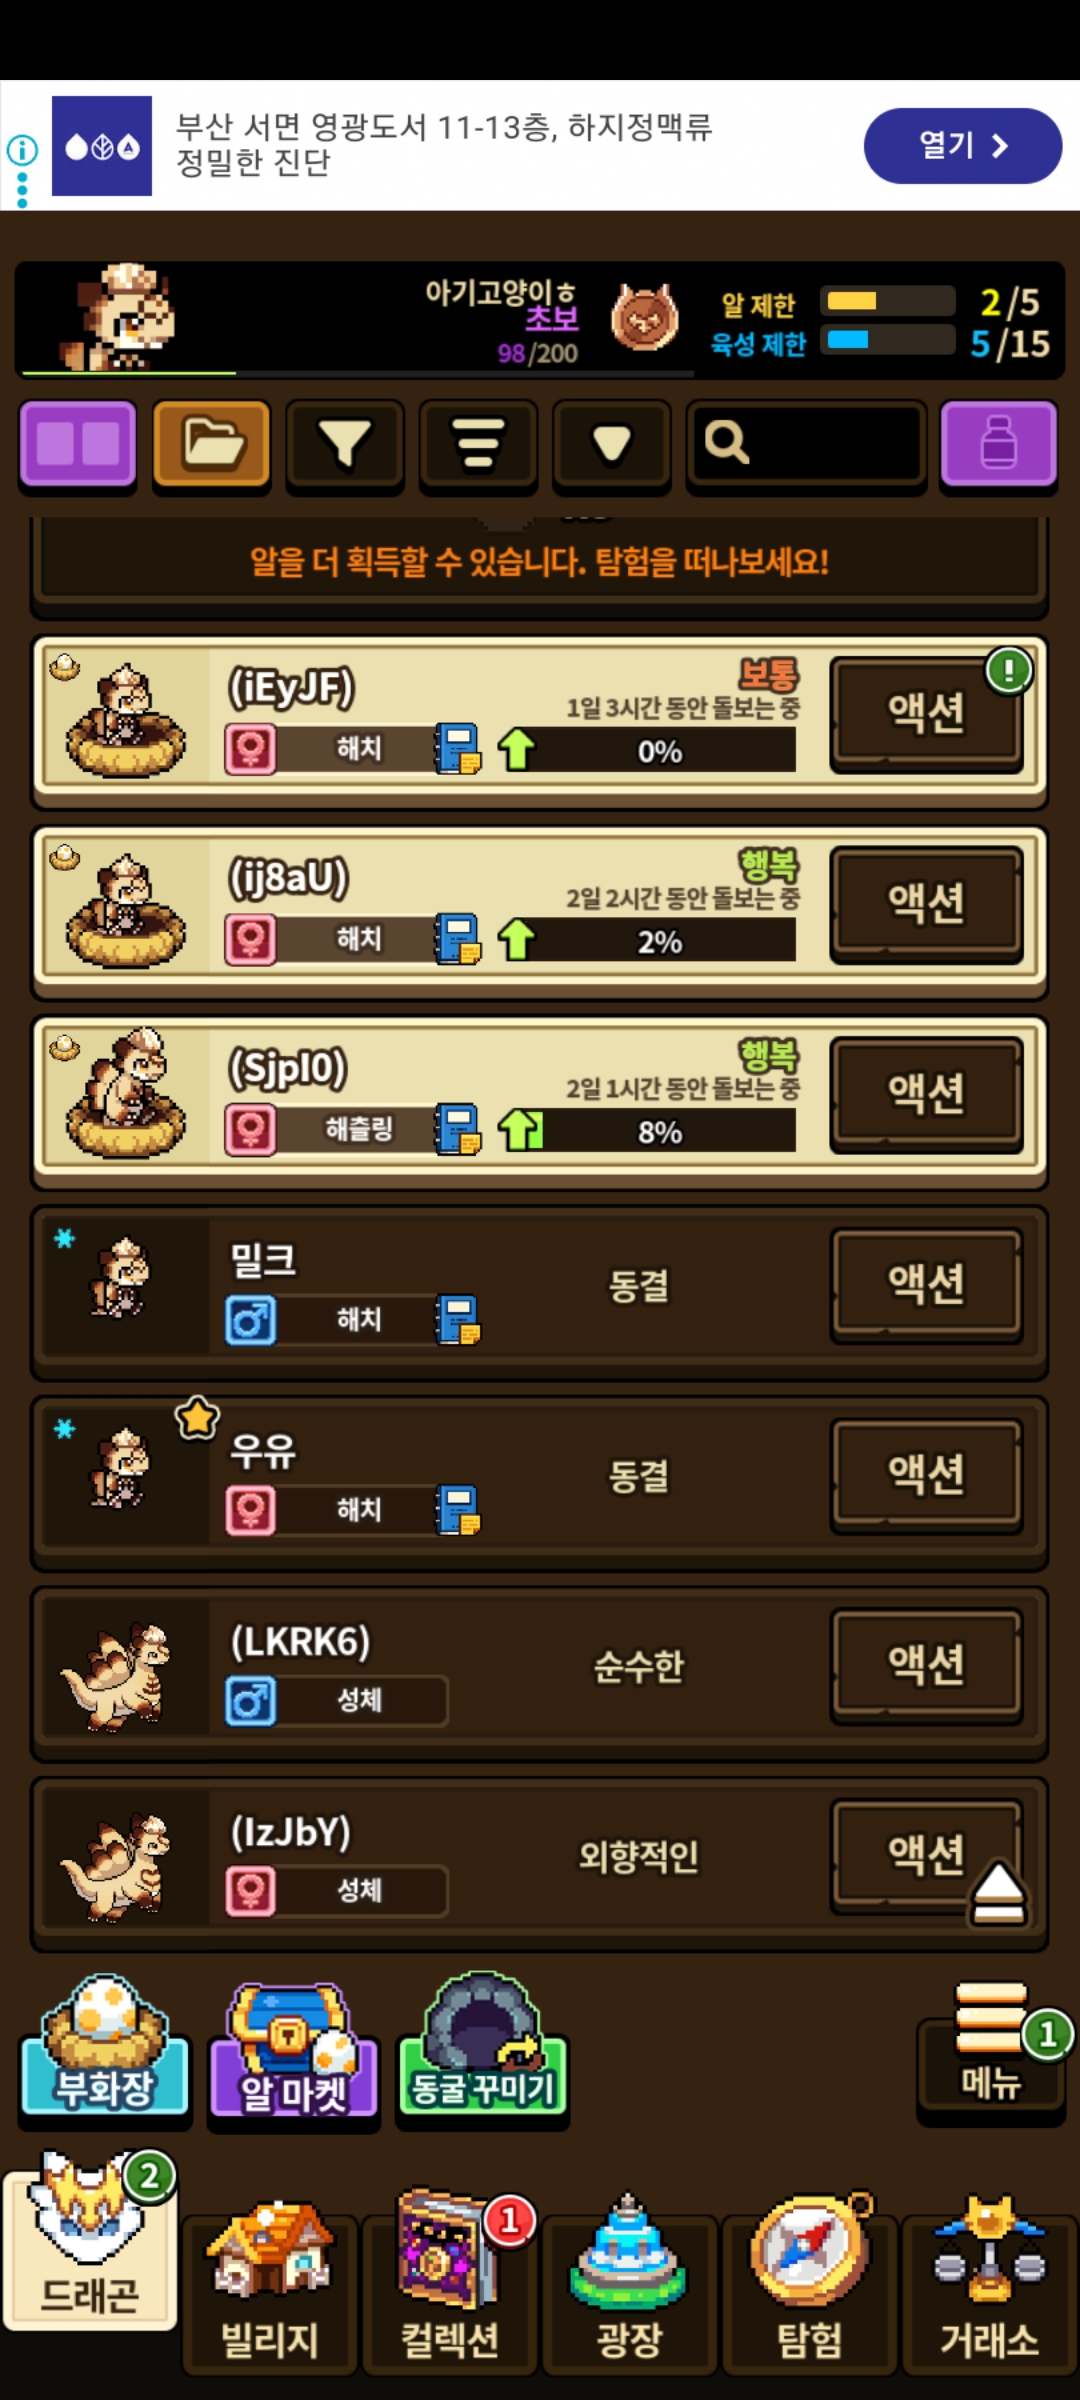
Task: Tap the scroll-to-top arrow icon
Action: coord(998,1893)
